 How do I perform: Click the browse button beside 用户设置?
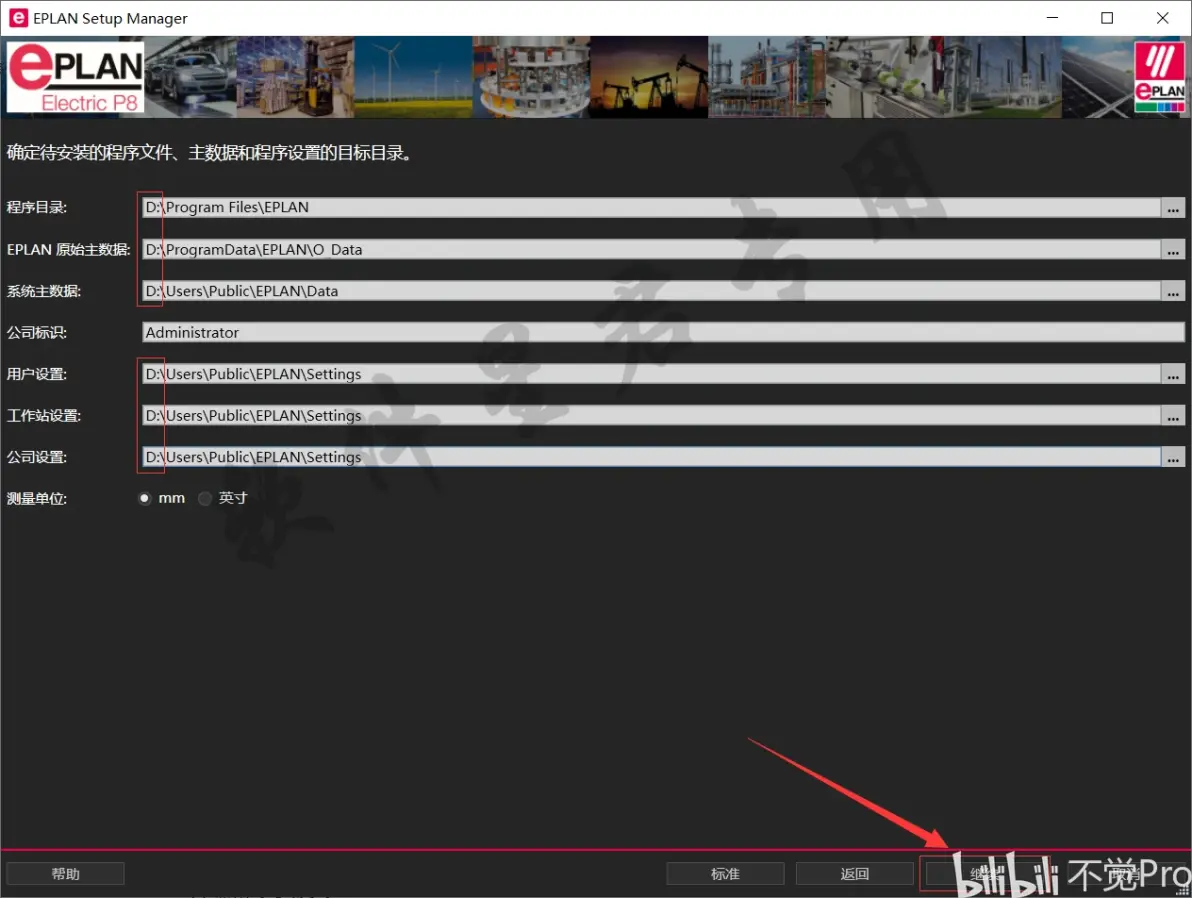point(1173,374)
